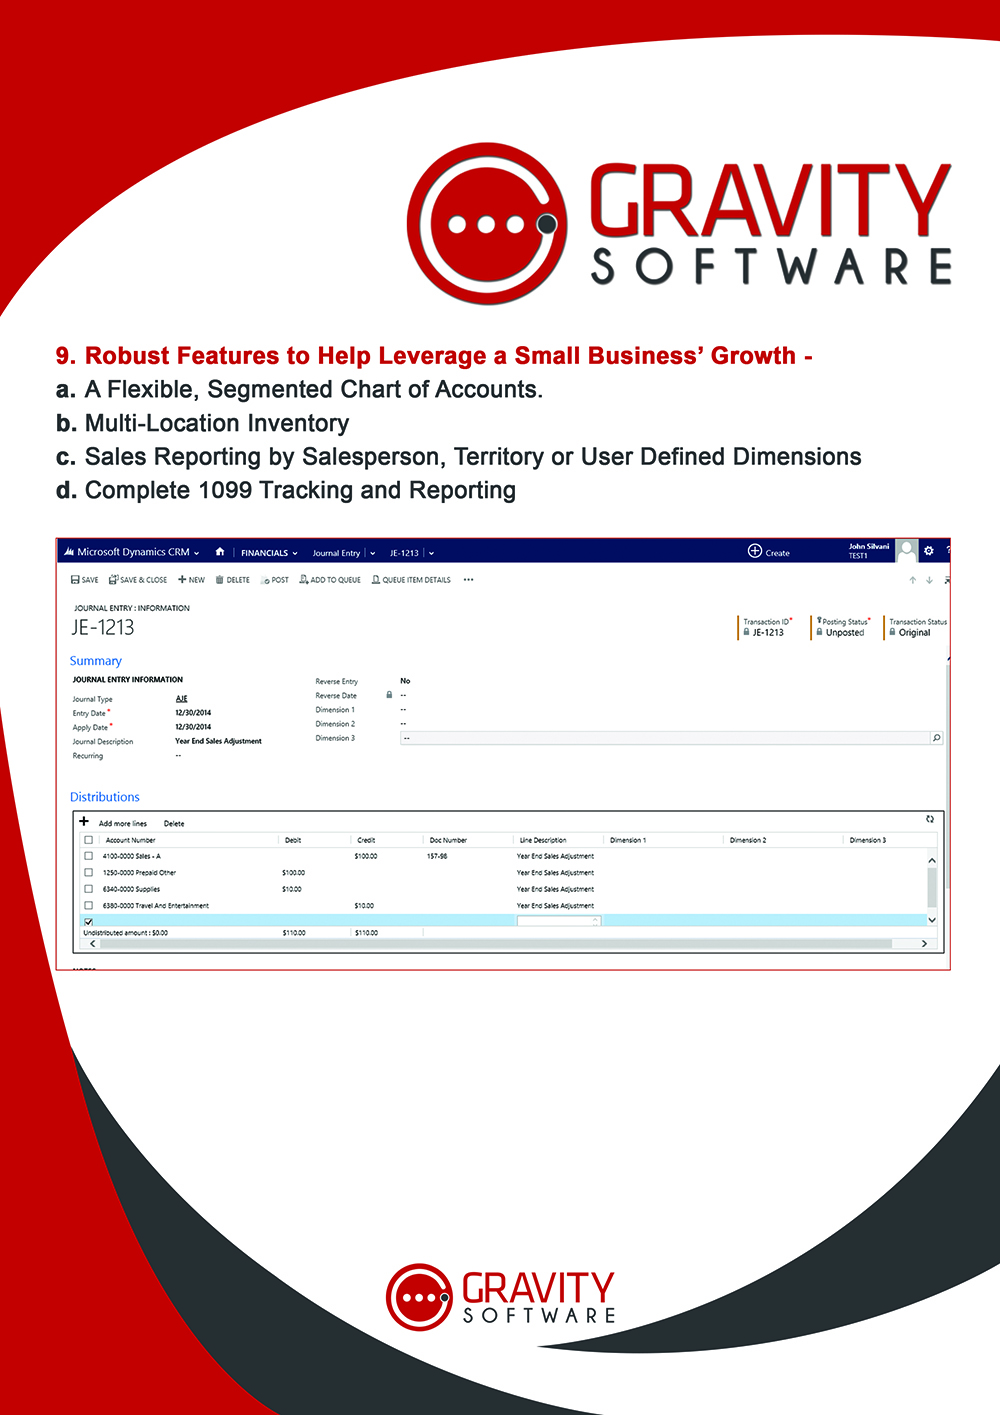Refresh the Distributions grid
Image resolution: width=1000 pixels, height=1415 pixels.
click(x=929, y=819)
